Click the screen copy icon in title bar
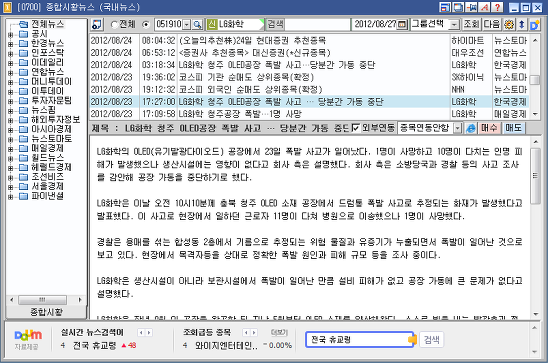548x363 pixels. pos(458,7)
